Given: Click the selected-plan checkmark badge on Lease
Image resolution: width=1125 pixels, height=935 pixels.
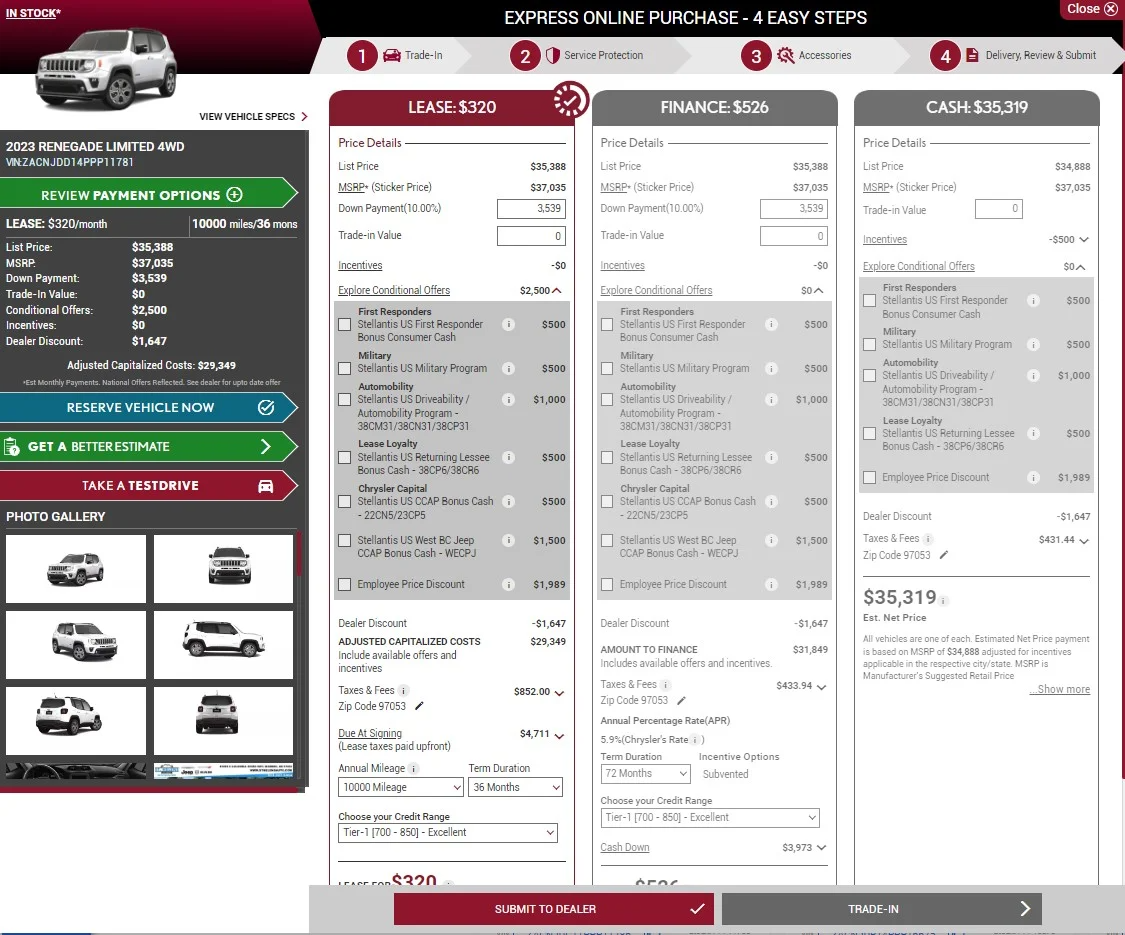Looking at the screenshot, I should click(570, 100).
